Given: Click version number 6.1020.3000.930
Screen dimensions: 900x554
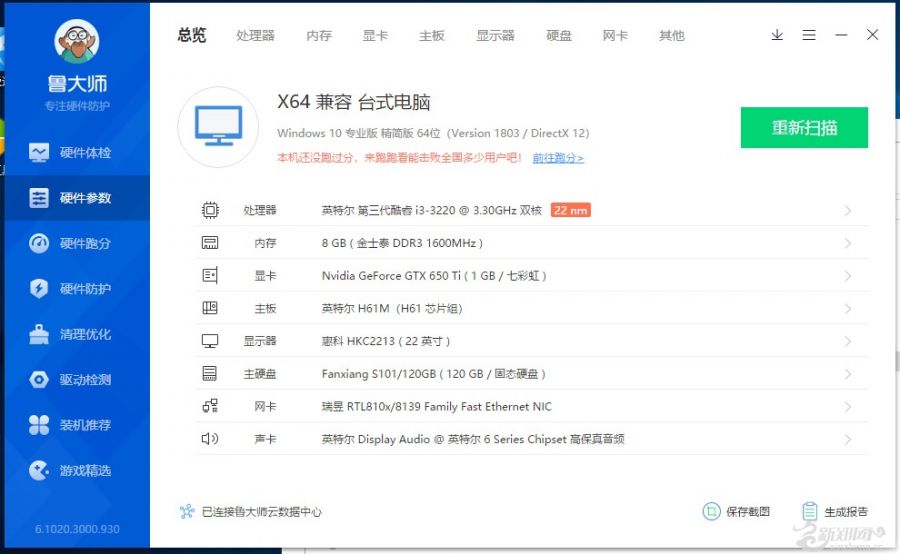Looking at the screenshot, I should coord(77,529).
